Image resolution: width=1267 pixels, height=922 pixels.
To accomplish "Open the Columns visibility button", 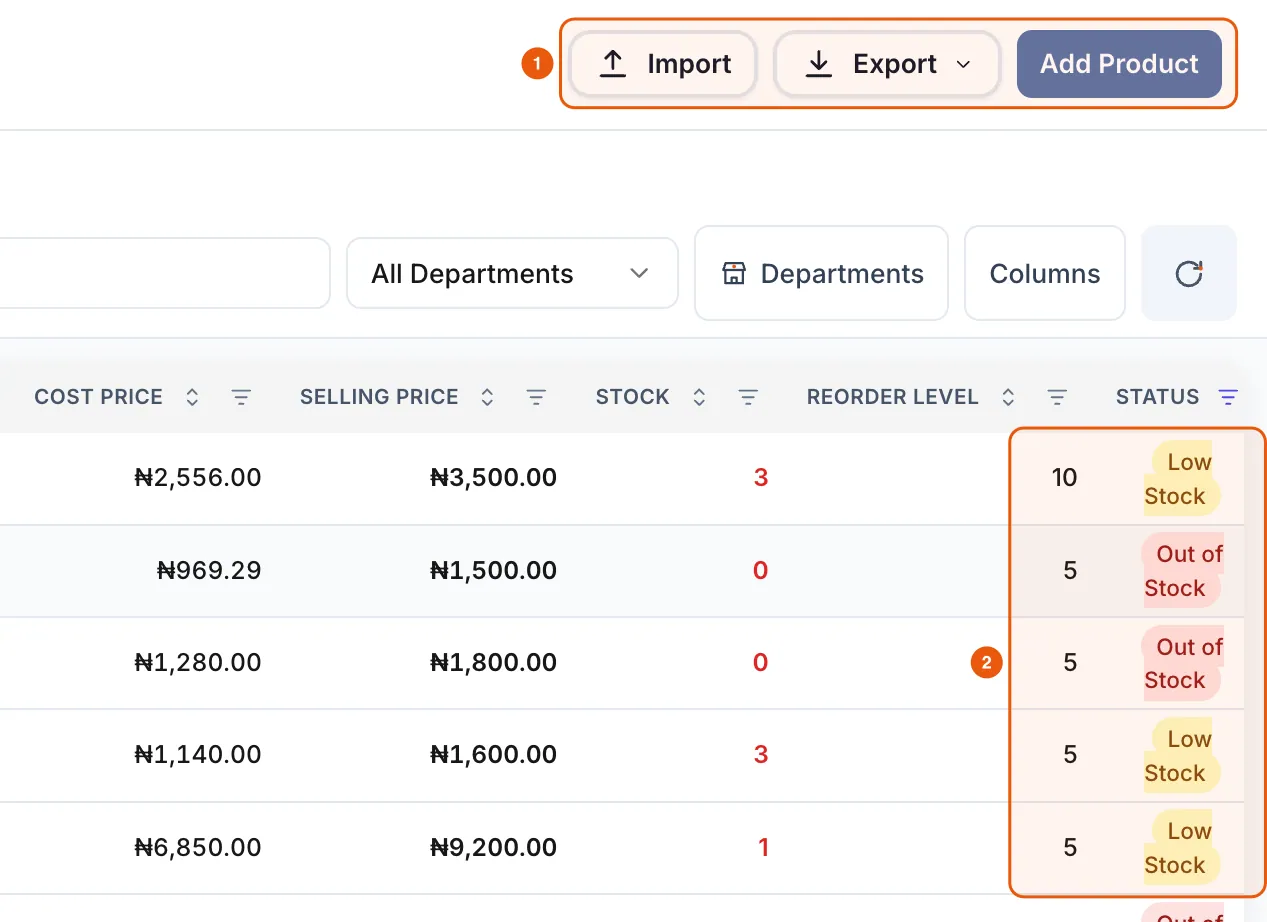I will [x=1045, y=273].
